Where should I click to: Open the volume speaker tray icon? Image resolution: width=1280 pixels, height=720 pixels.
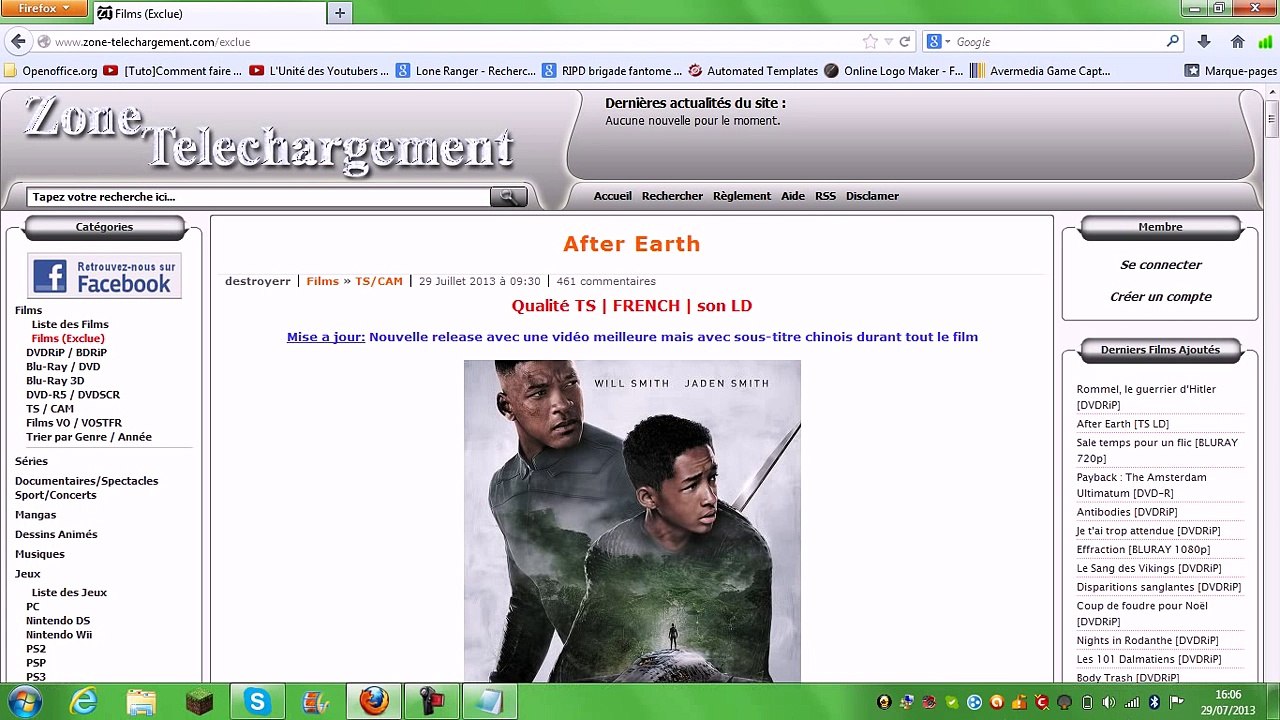click(x=1108, y=702)
